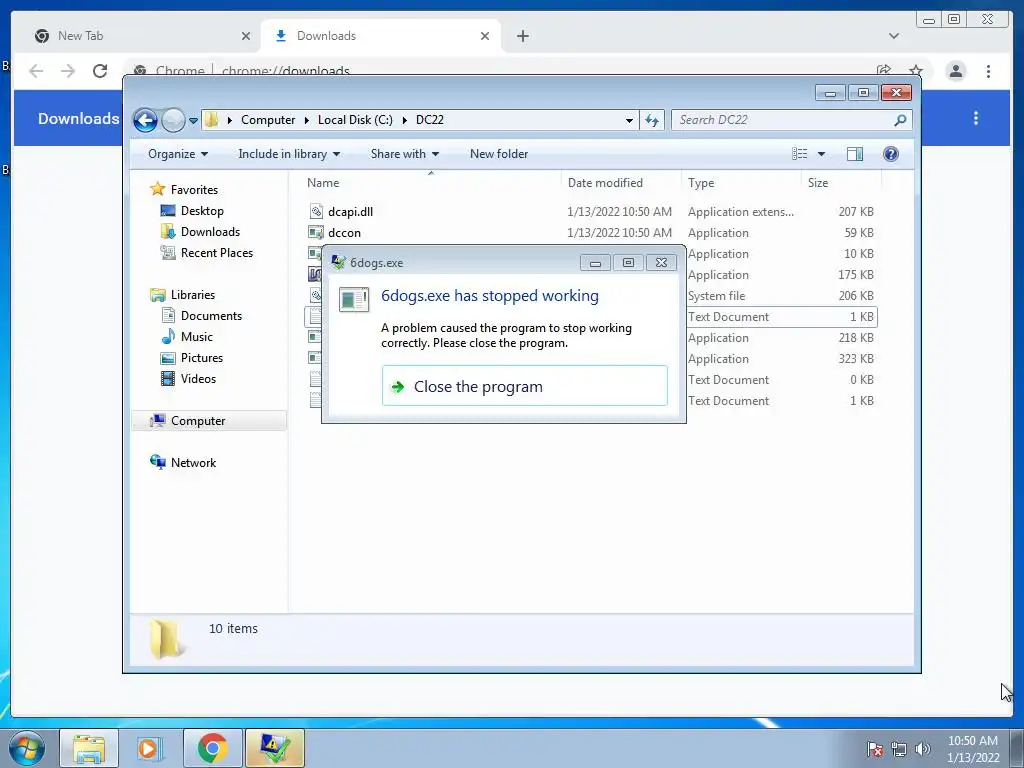Change the view with the views icon
The image size is (1024, 768).
point(799,154)
